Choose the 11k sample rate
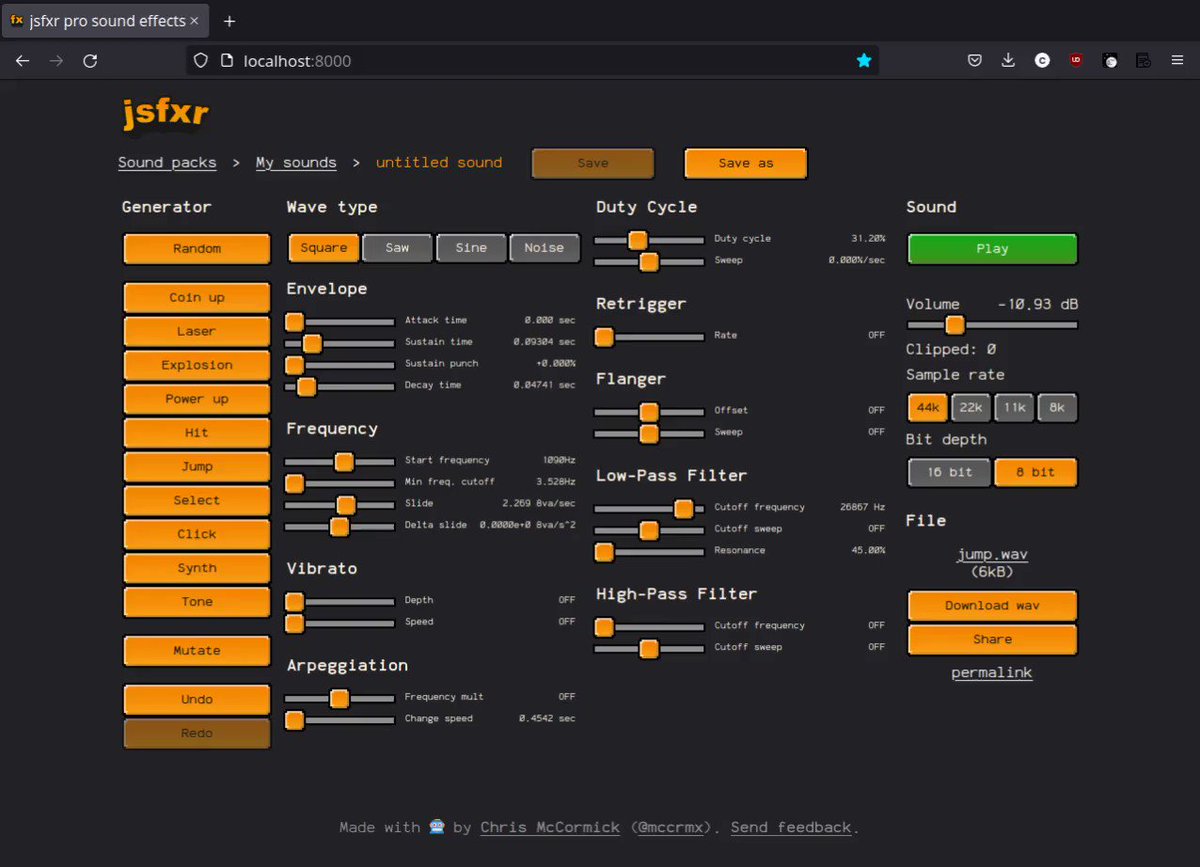Screen dimensions: 1200x867 1014,408
